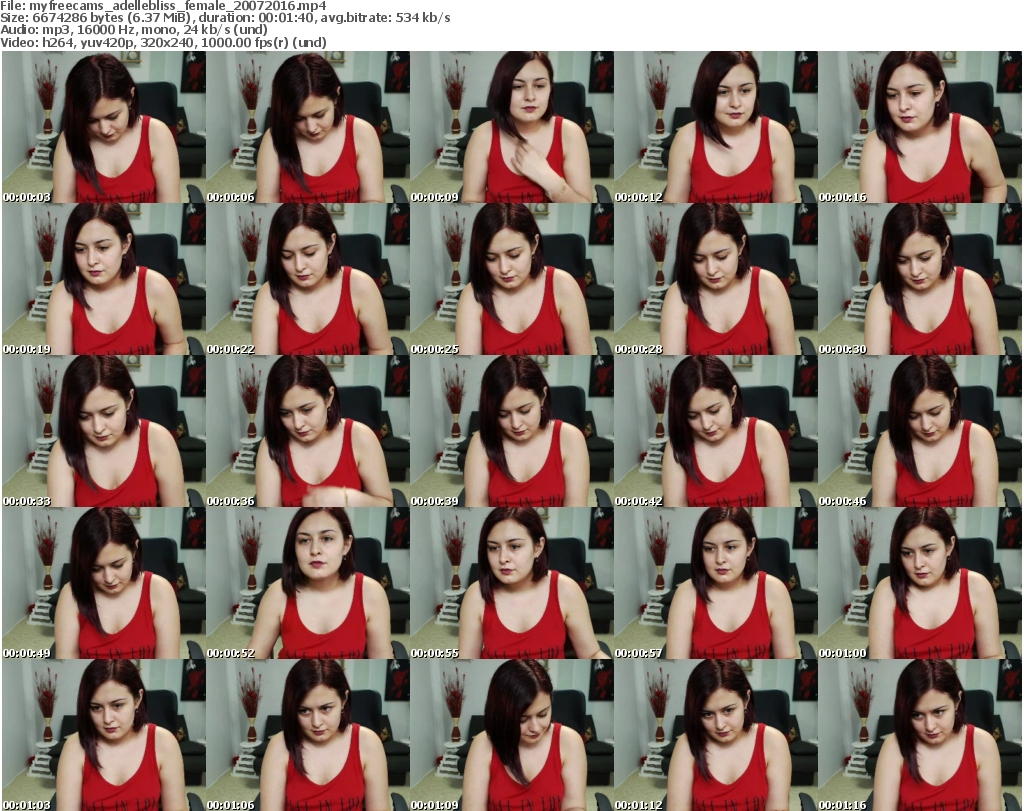
Task: Choose the thumbnail at 00:00:16
Action: [920, 127]
